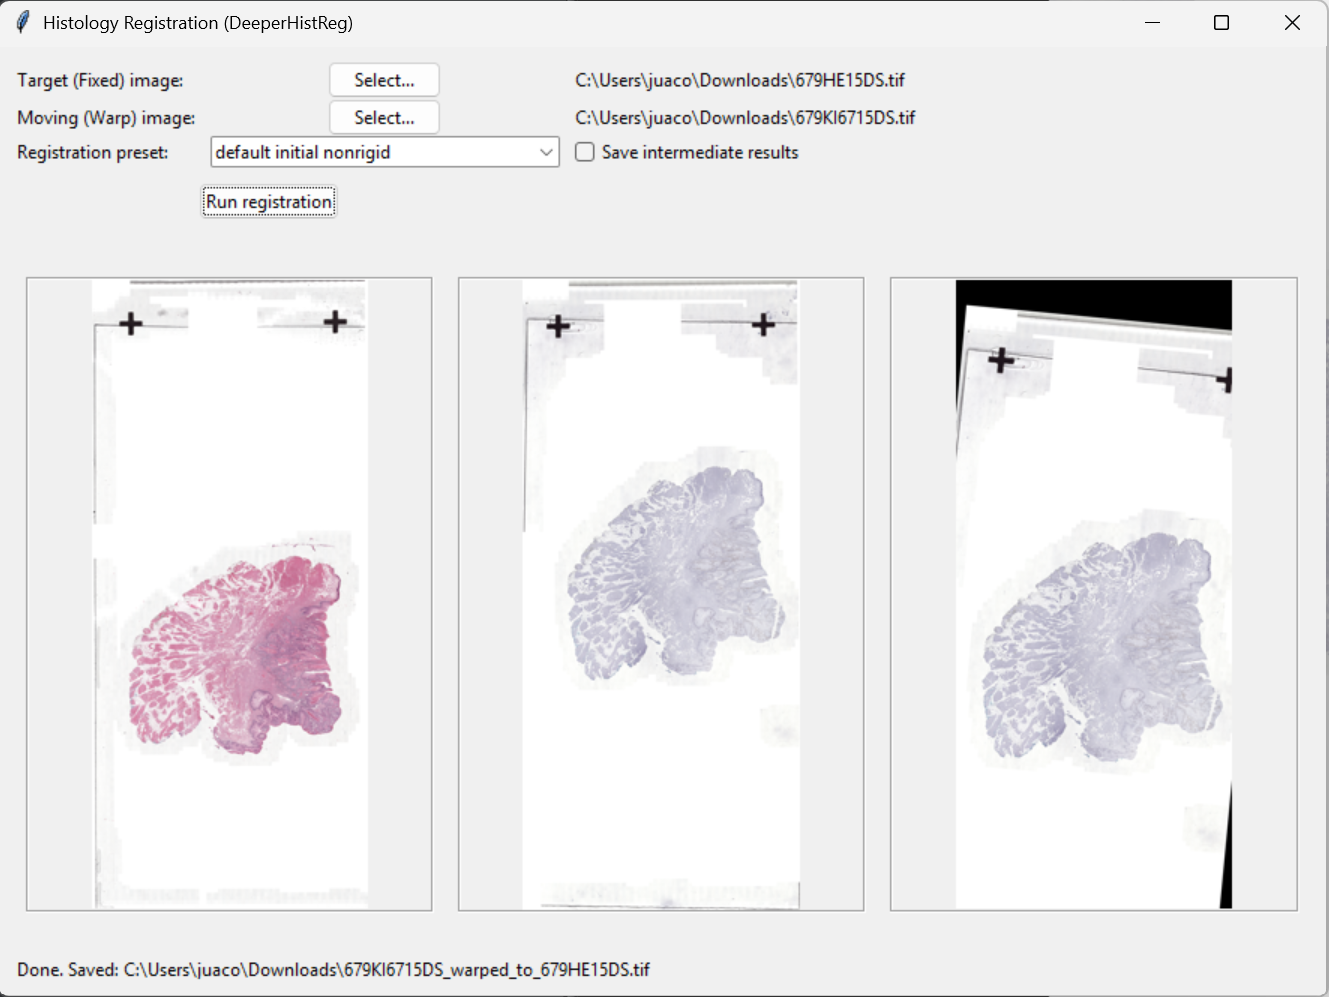1329x997 pixels.
Task: Close the DeeperHistReg window
Action: click(1292, 22)
